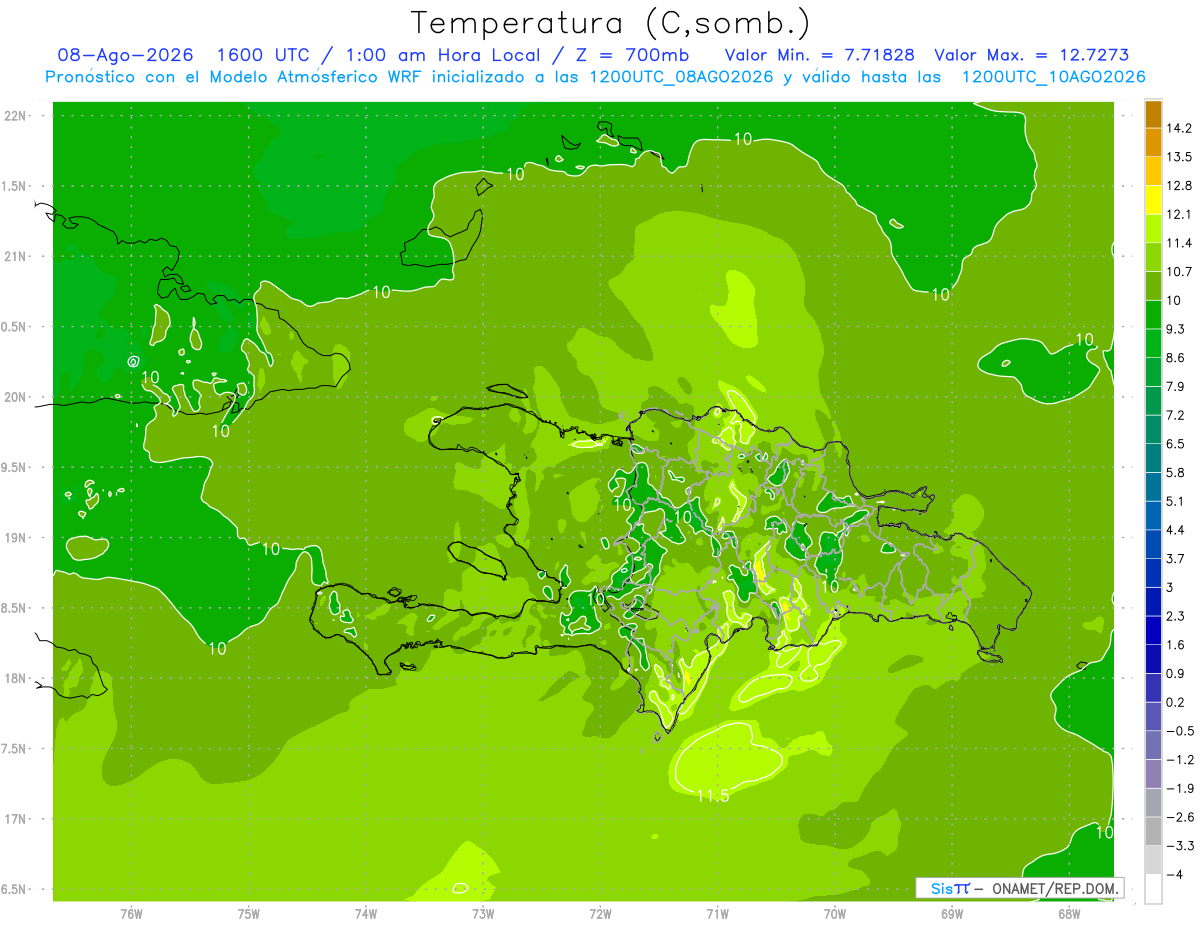
Task: Click the orange-brown swatch above 14.2
Action: pos(1153,114)
